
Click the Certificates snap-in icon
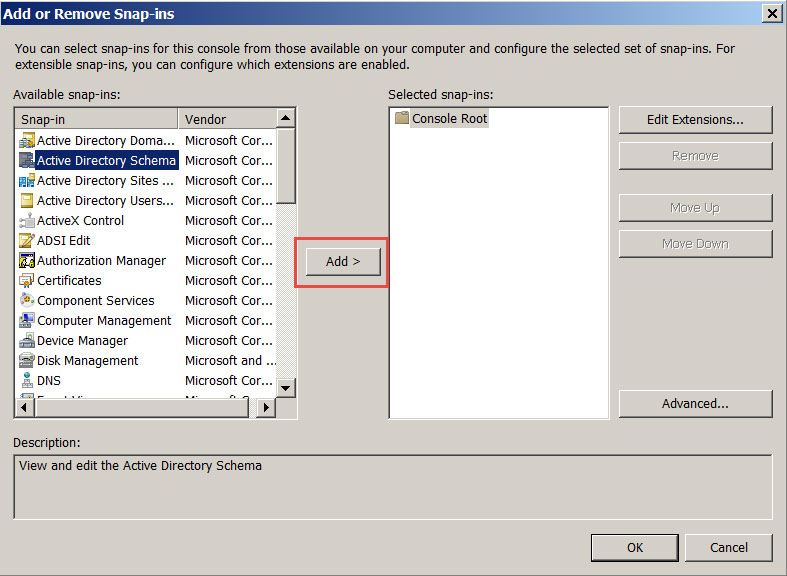click(27, 281)
